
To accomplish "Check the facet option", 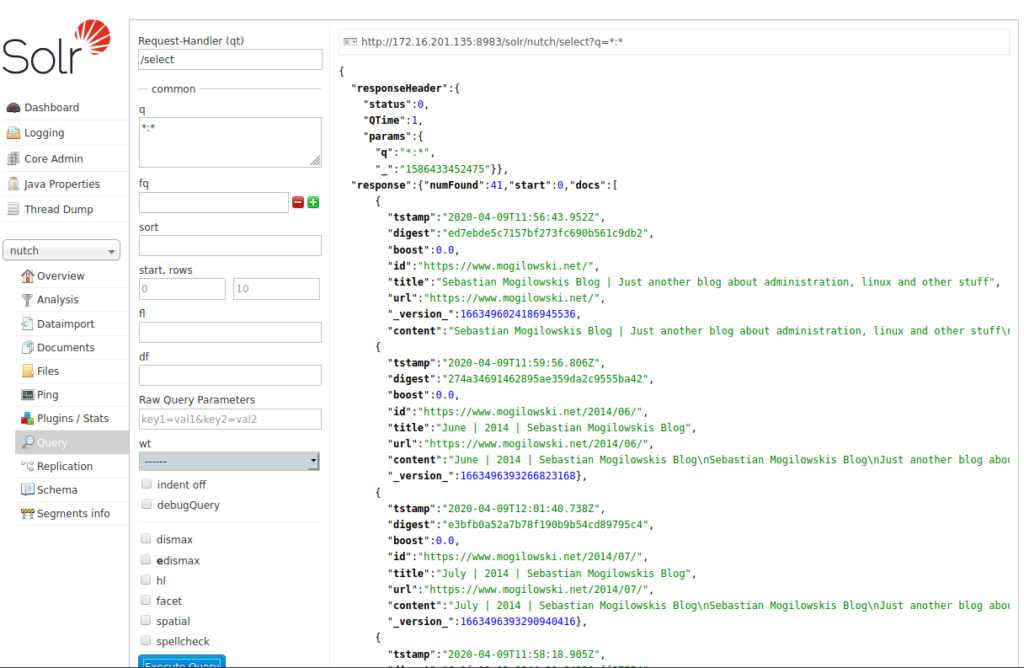I will [145, 600].
